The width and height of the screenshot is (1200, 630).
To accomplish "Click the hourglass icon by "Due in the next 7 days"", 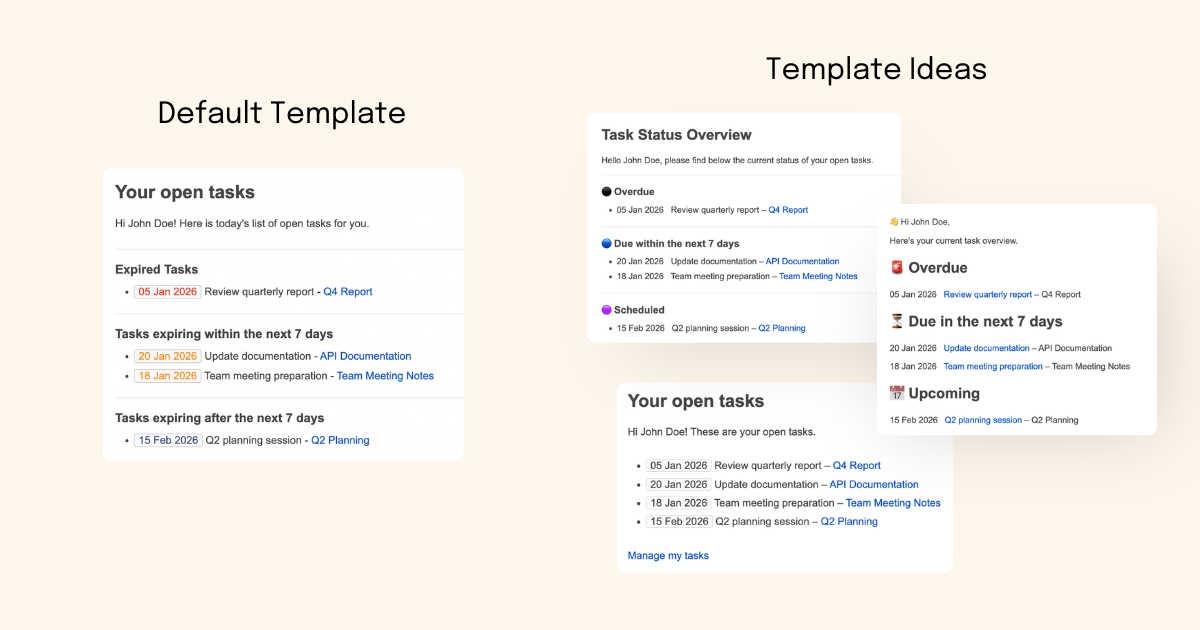I will tap(898, 321).
